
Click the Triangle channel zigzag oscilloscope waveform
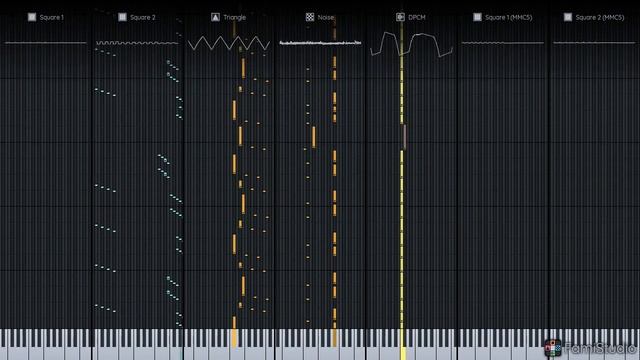click(229, 43)
